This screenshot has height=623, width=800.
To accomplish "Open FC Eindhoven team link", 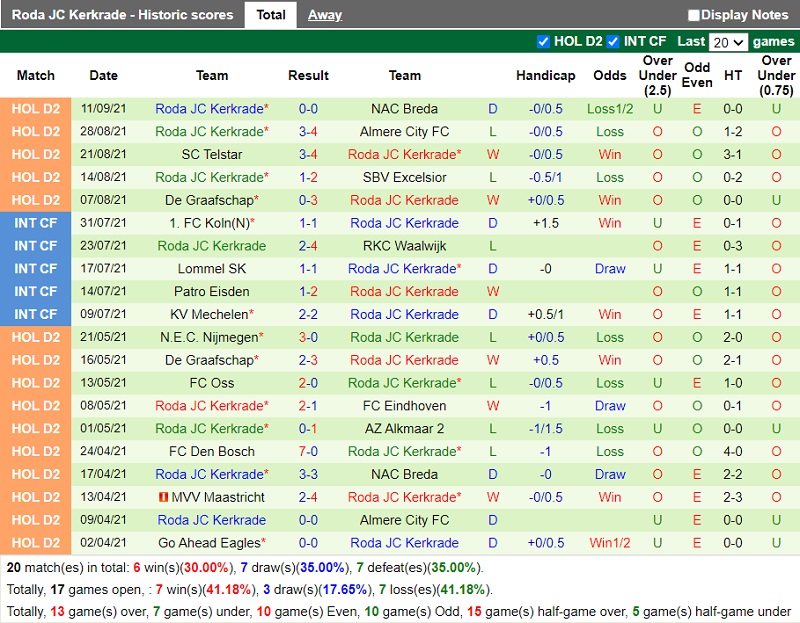I will (x=404, y=406).
